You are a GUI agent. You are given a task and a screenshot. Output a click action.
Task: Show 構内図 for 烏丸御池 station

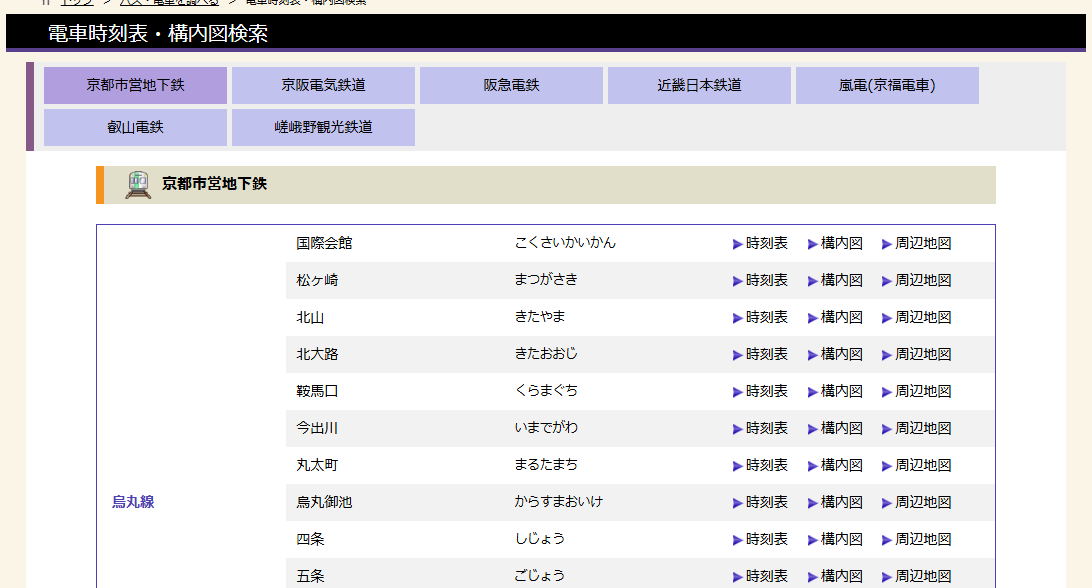[835, 502]
